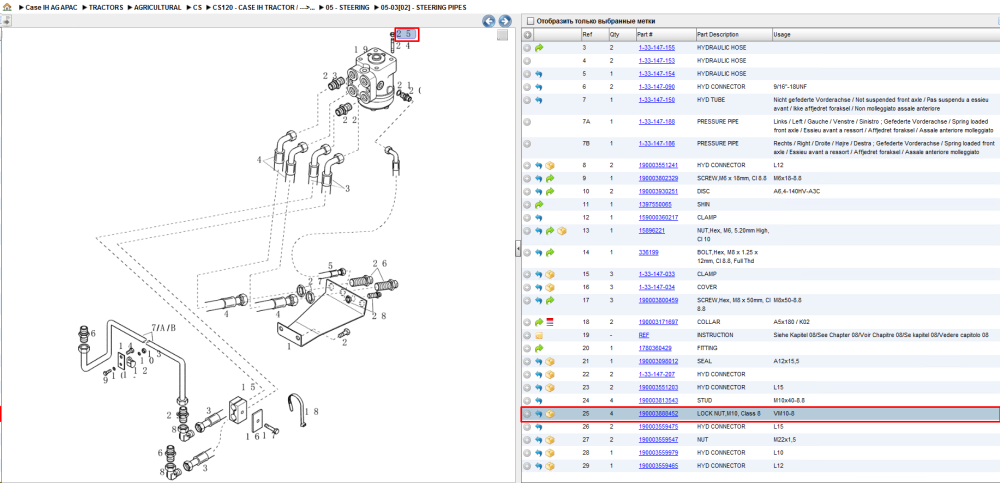
Task: Open the 'CS' breadcrumb
Action: point(197,8)
